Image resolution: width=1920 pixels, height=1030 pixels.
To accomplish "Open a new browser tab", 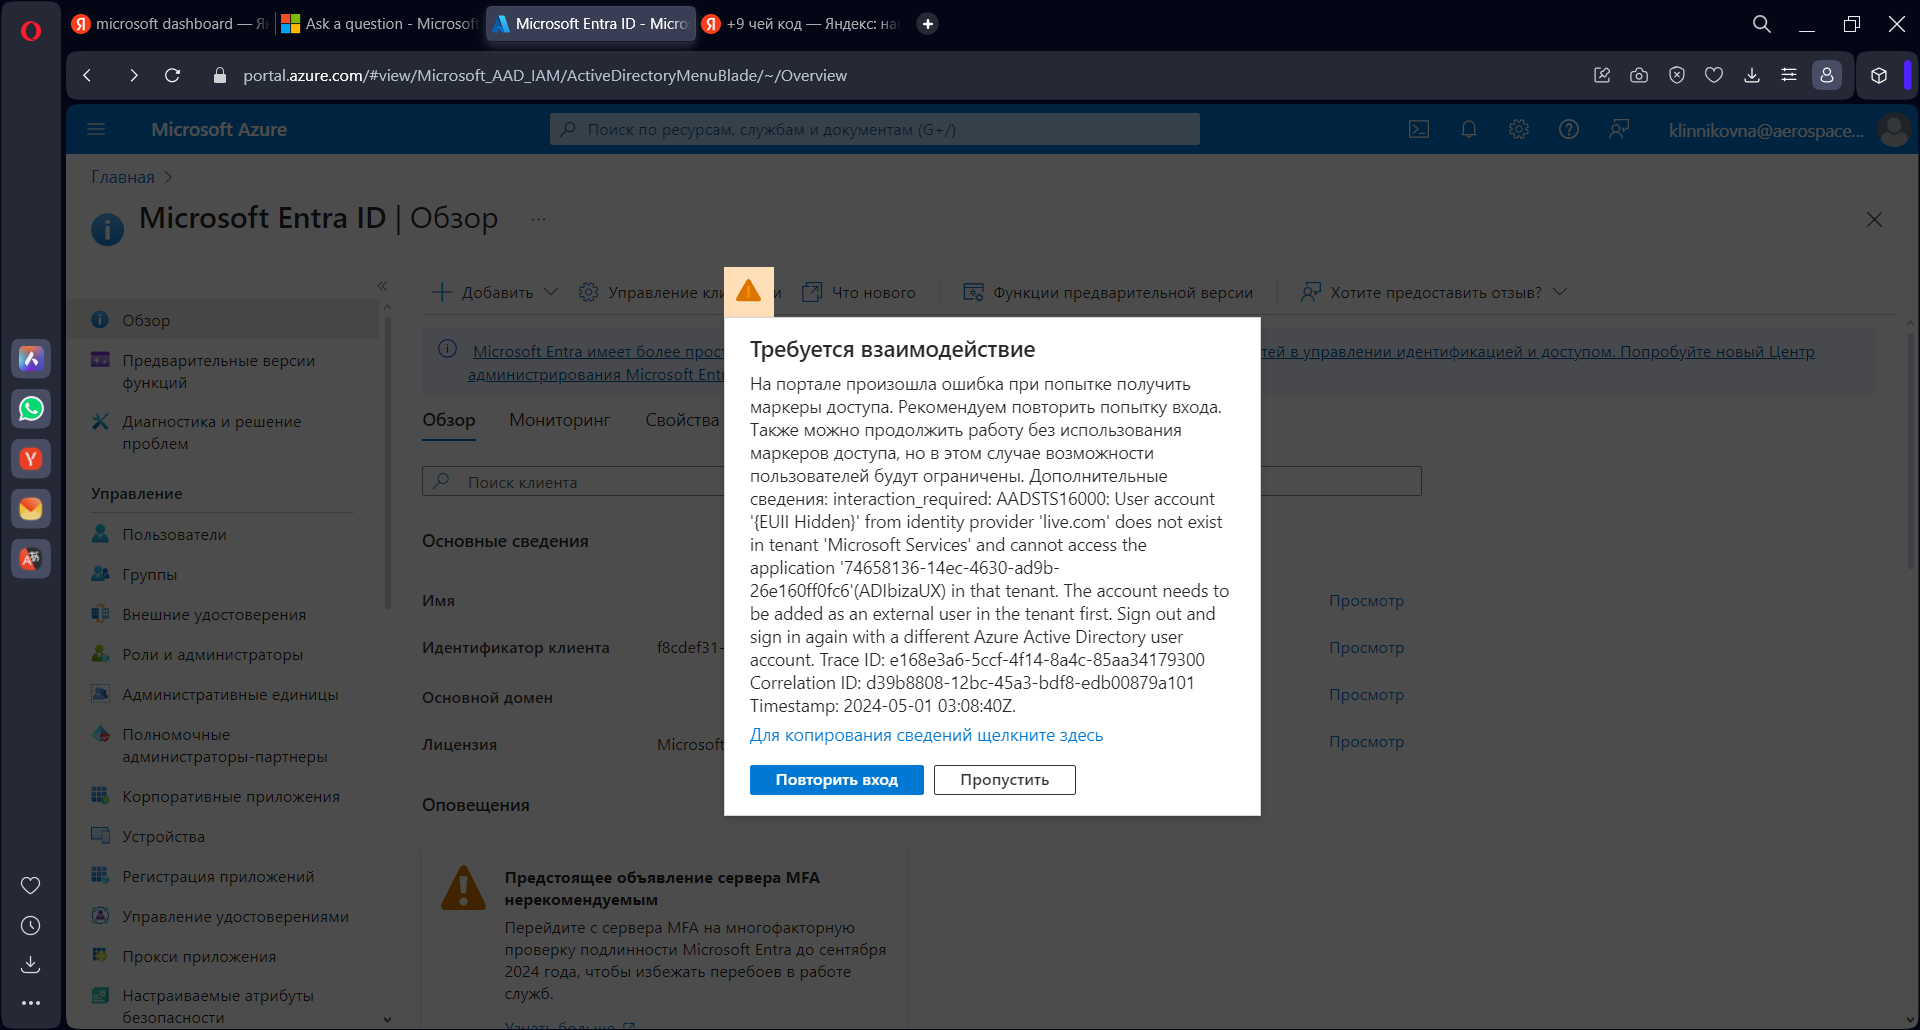I will point(928,24).
